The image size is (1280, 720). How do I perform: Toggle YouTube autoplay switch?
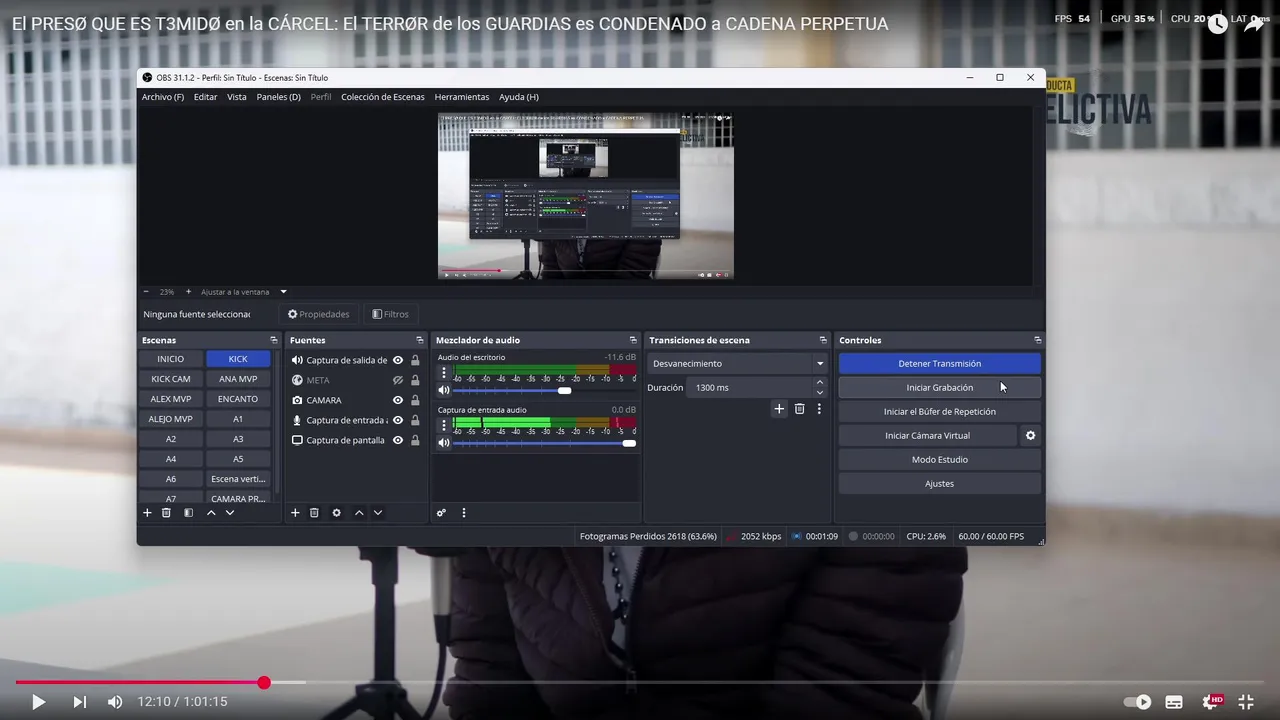tap(1138, 702)
